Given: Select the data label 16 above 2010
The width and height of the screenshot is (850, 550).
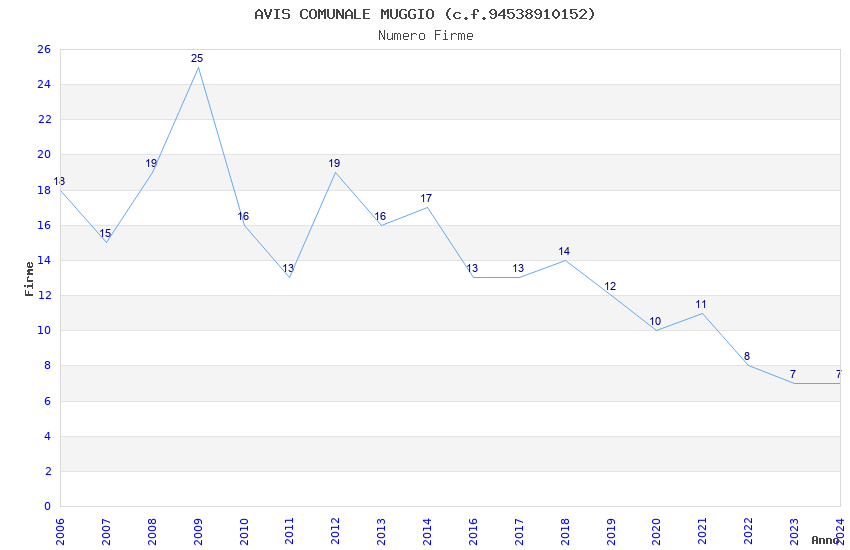Looking at the screenshot, I should [243, 216].
